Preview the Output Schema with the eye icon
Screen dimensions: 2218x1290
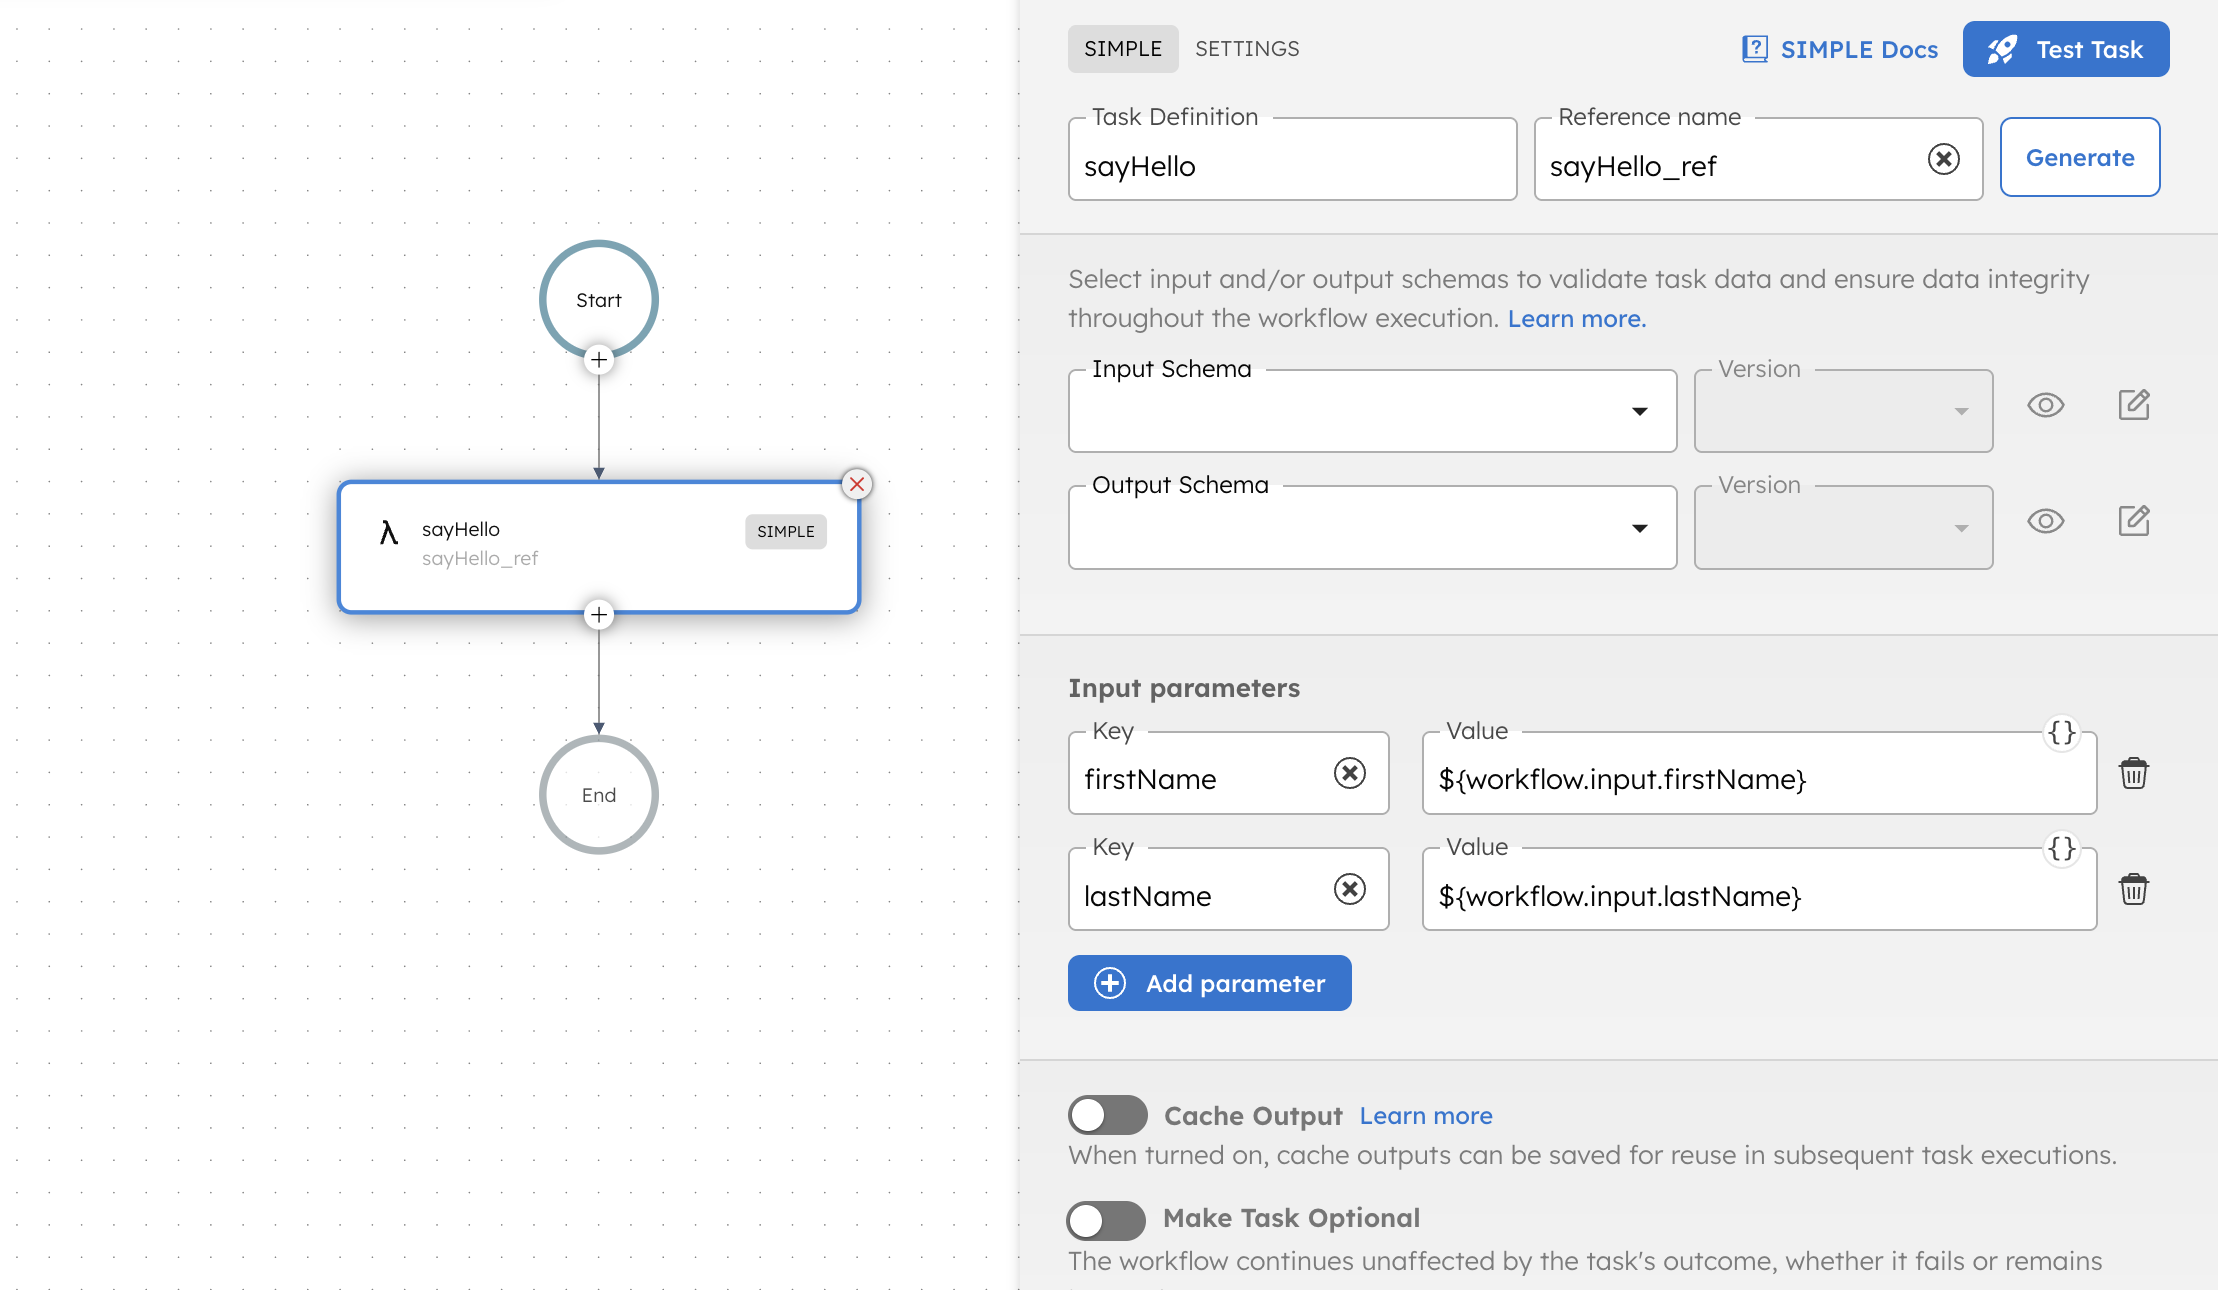2046,521
